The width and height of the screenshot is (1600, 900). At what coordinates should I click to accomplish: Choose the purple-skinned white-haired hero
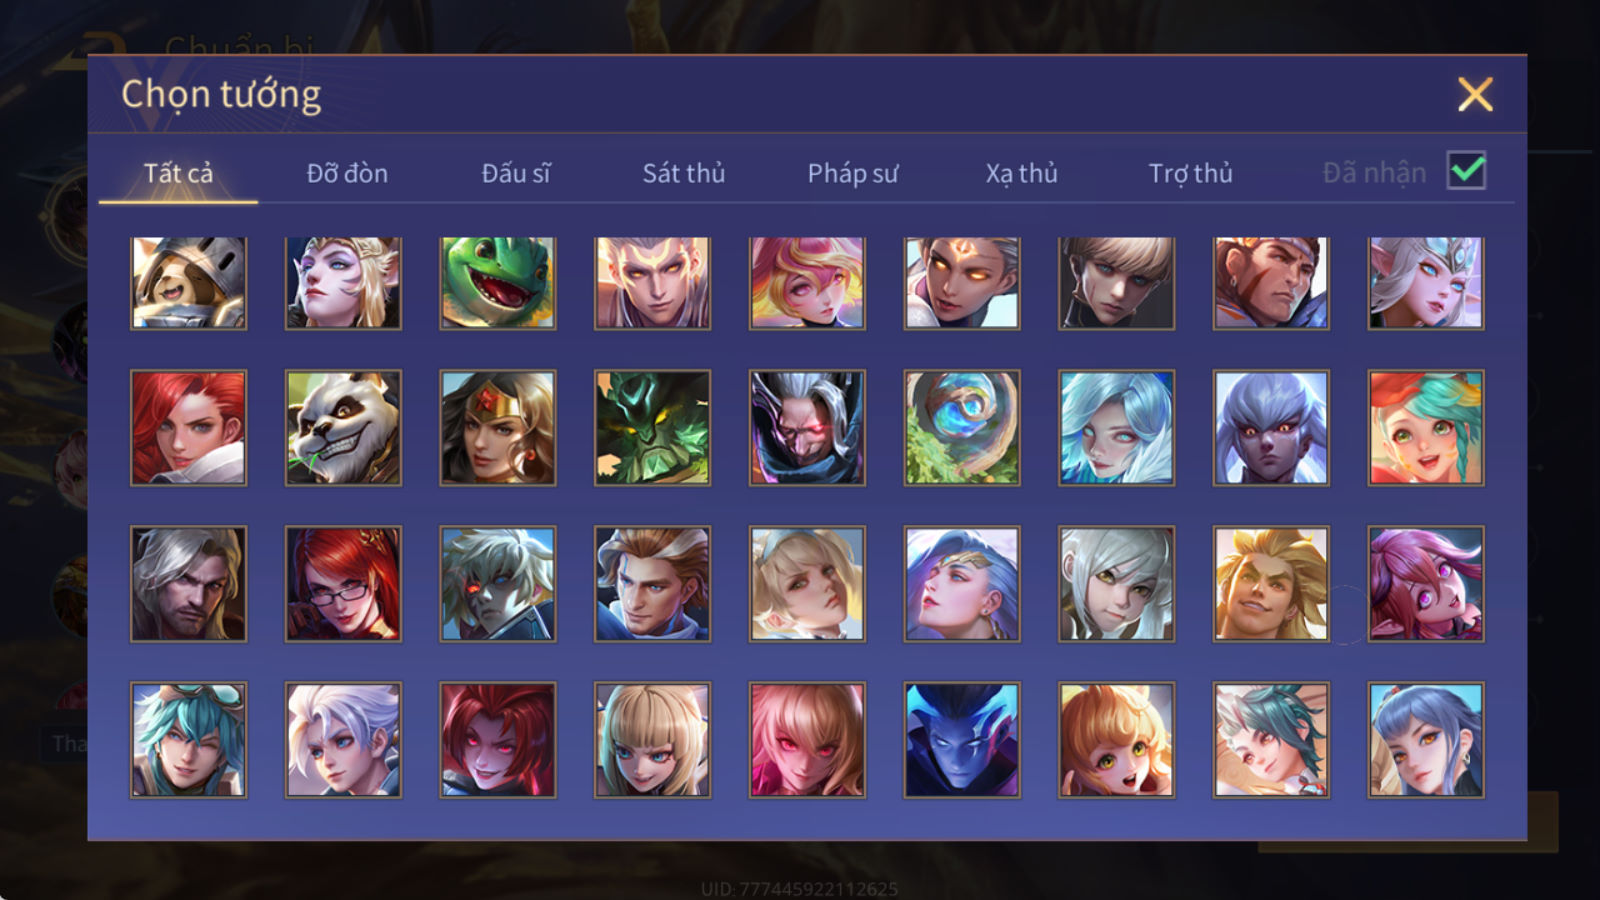click(1271, 428)
